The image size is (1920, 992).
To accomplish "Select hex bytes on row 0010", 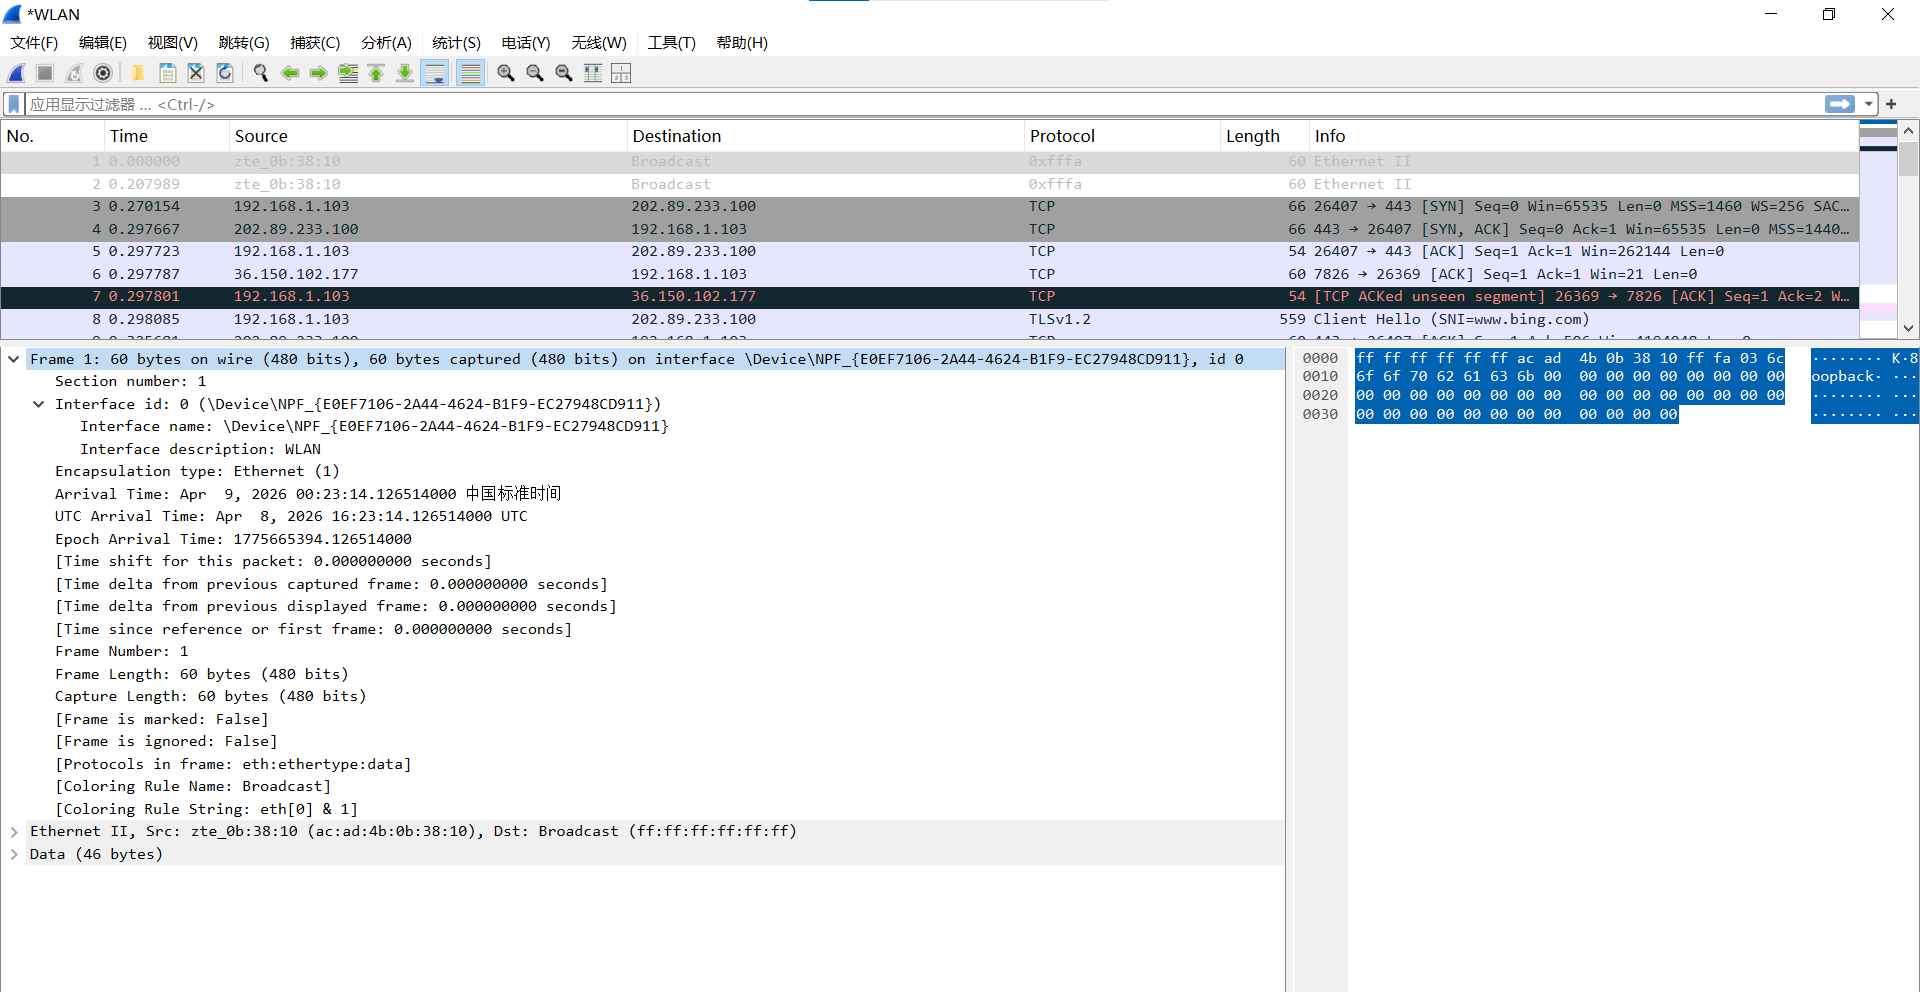I will (1569, 377).
